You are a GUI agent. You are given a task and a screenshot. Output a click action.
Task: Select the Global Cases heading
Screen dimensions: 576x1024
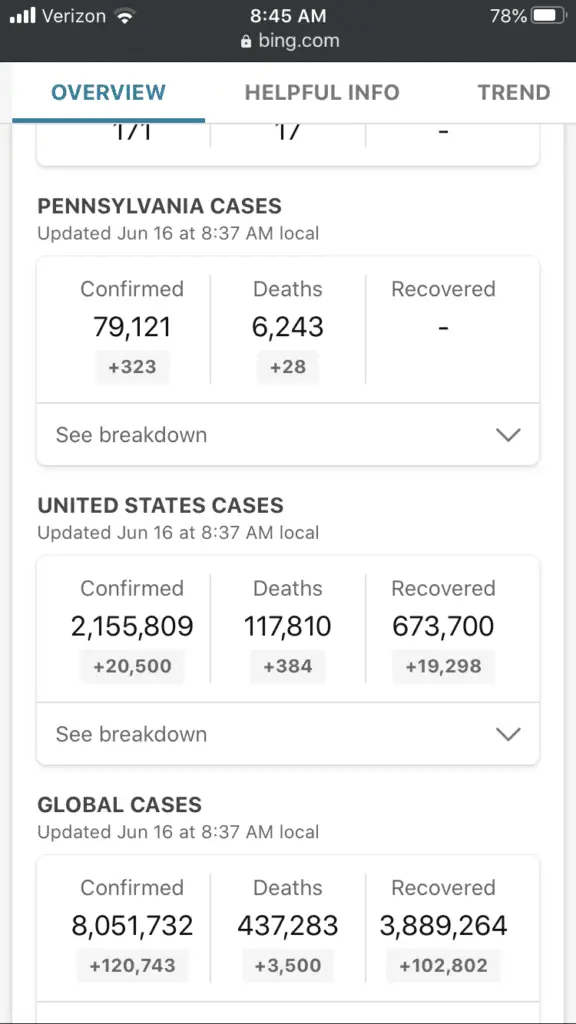point(120,805)
